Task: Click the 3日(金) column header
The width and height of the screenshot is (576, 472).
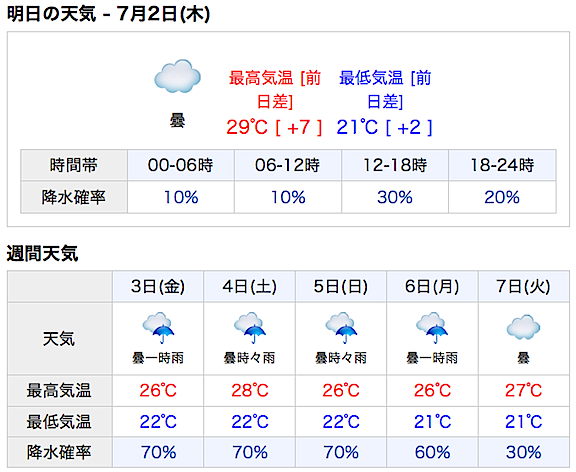Action: (158, 287)
